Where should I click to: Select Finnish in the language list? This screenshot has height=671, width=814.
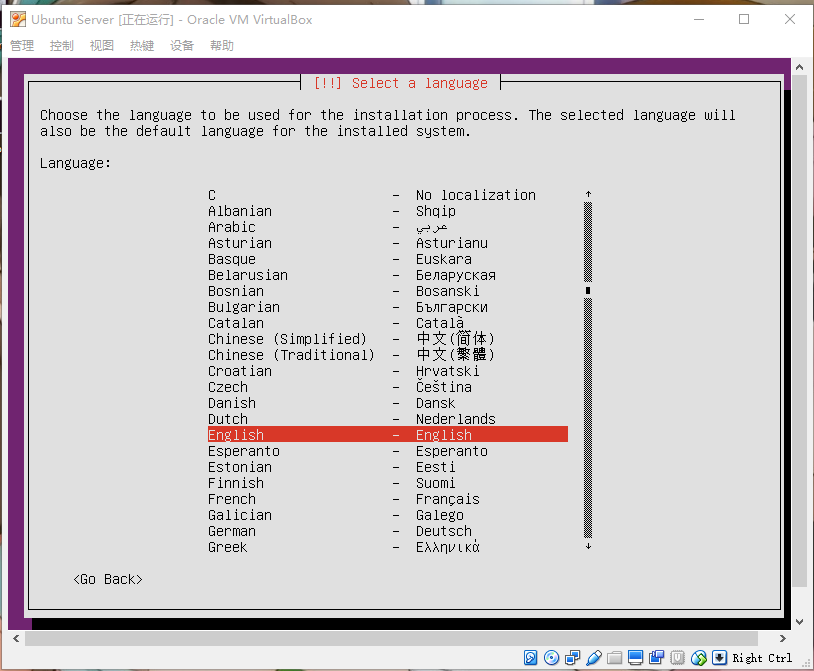pos(388,483)
